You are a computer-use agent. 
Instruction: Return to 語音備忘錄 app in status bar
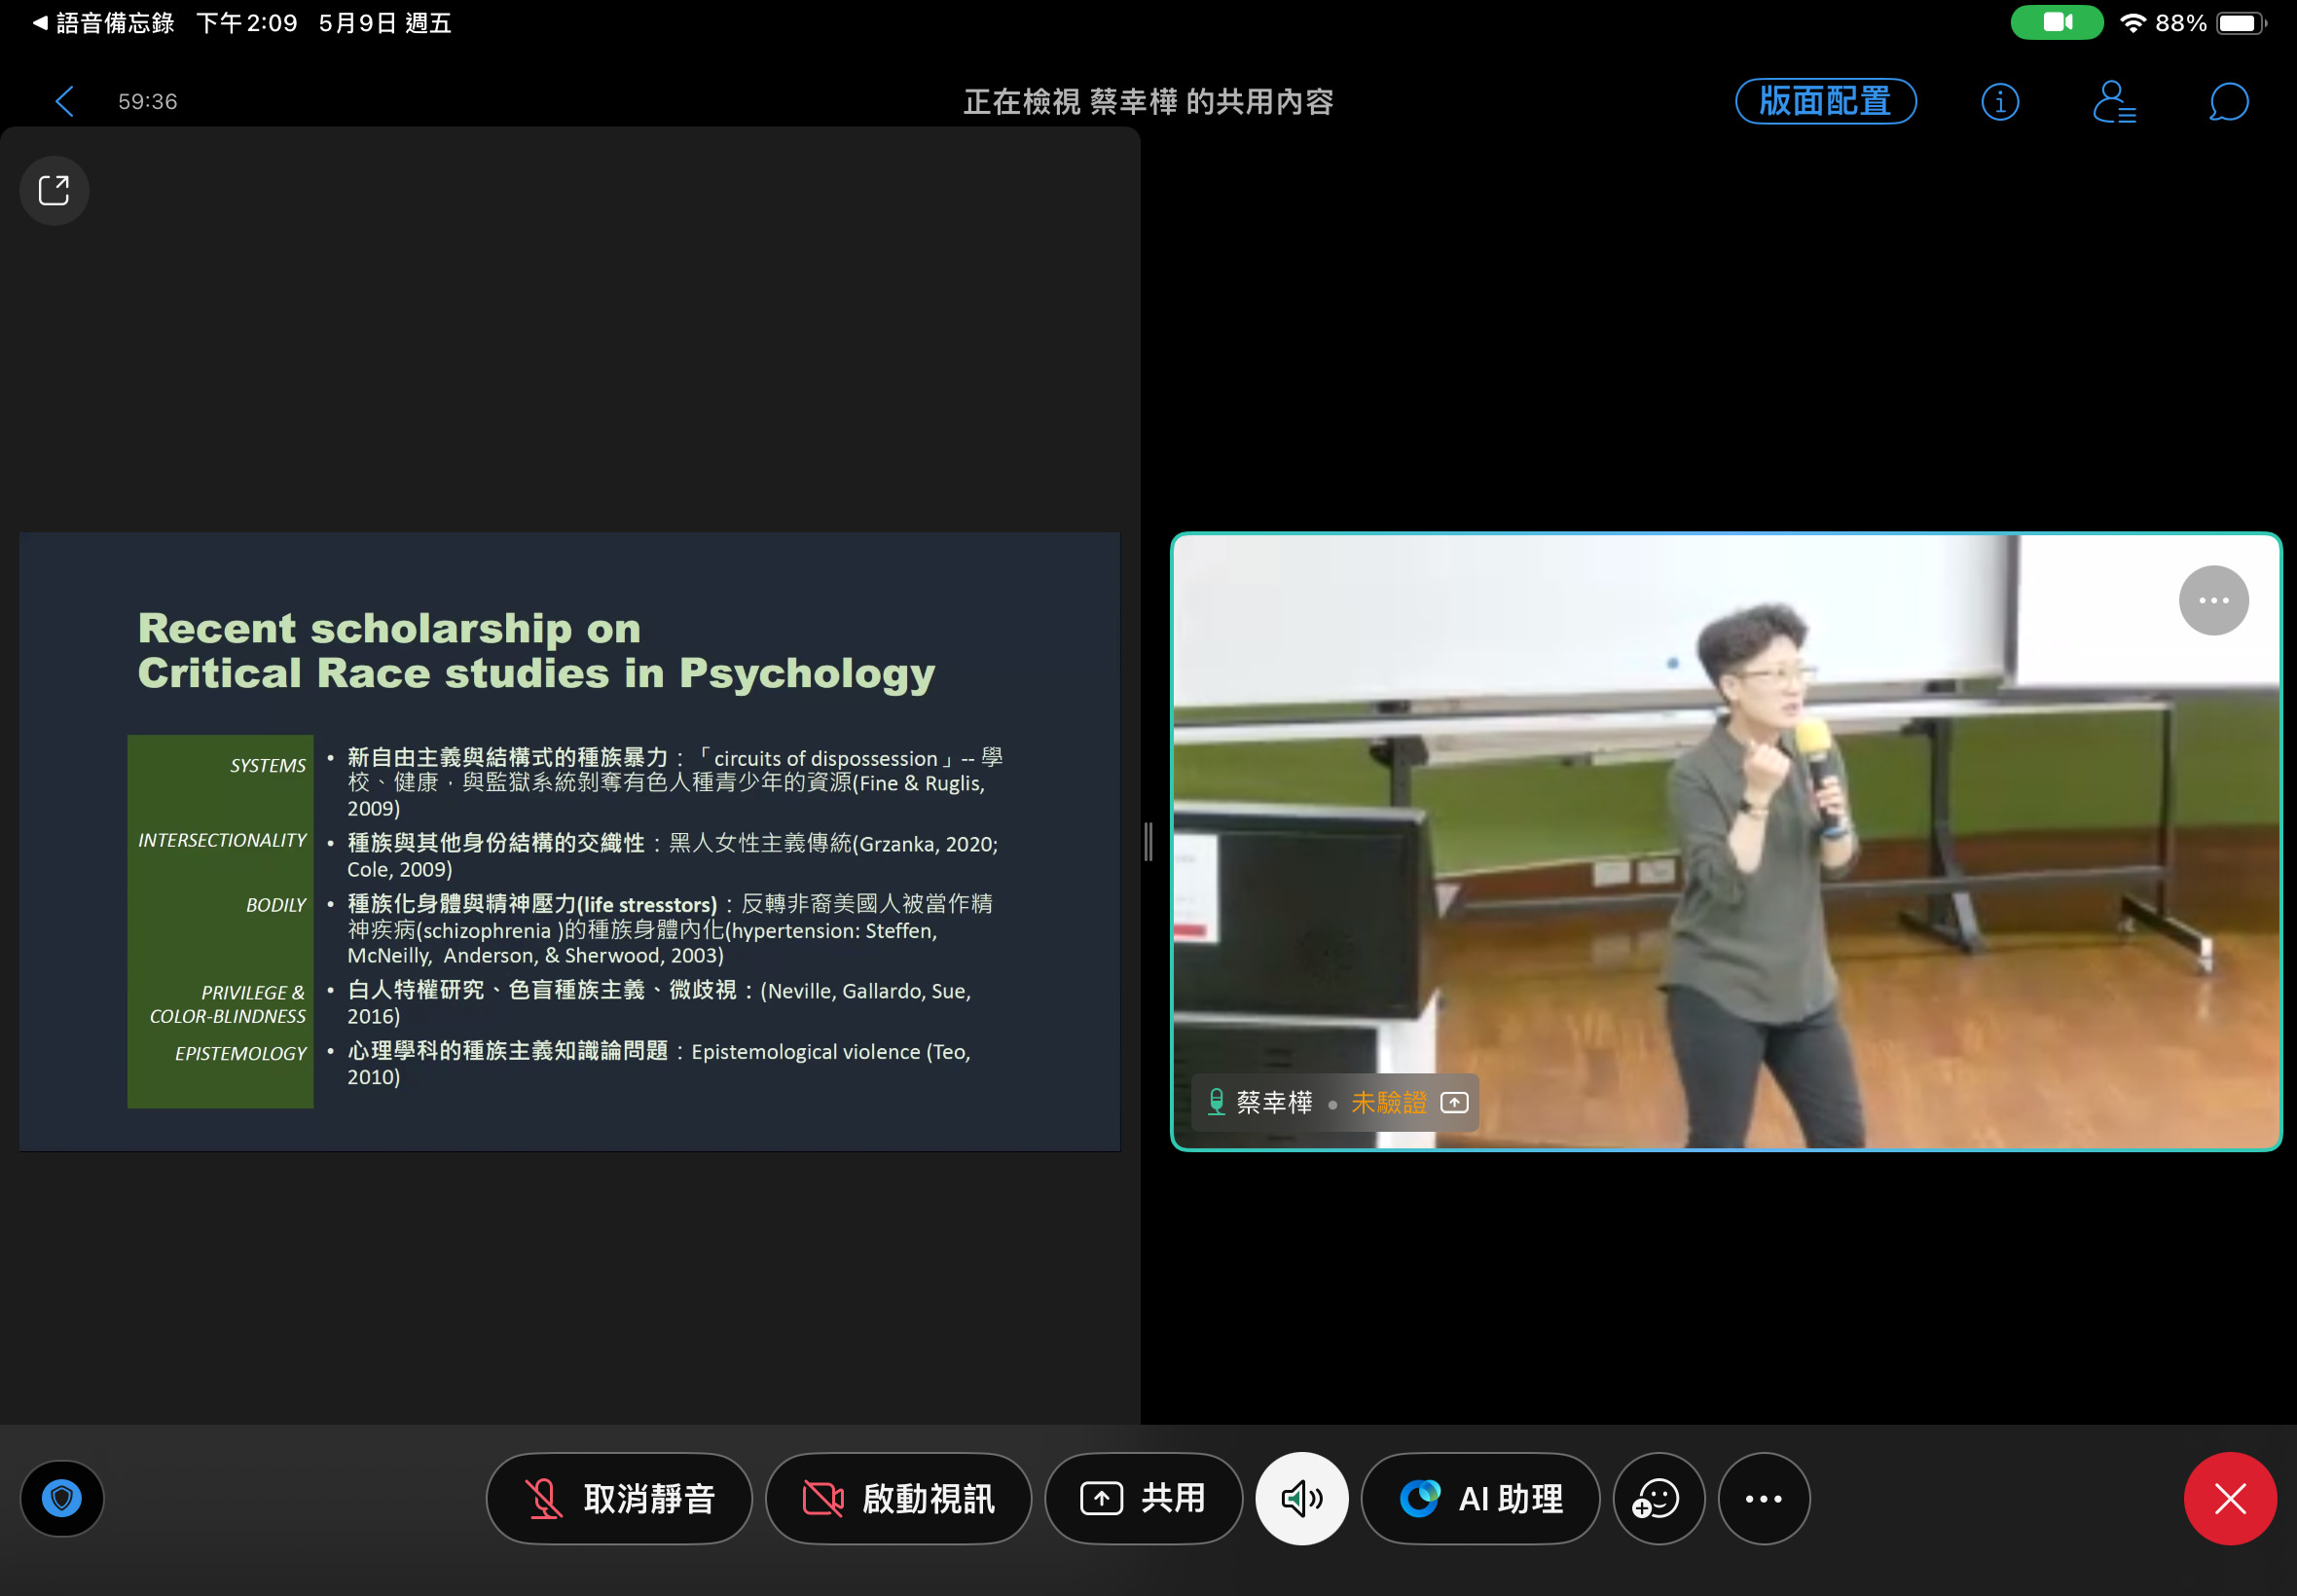tap(104, 22)
